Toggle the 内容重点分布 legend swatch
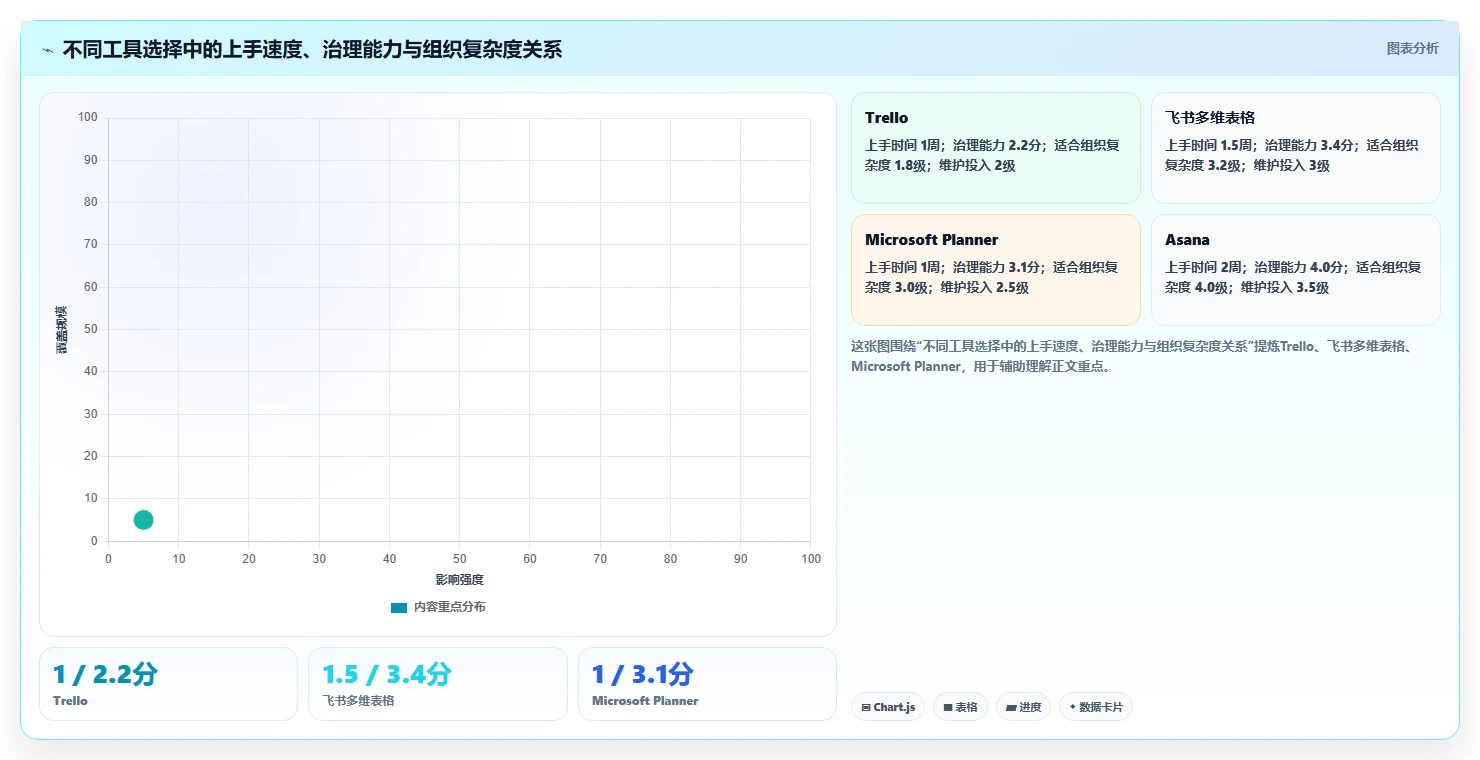Screen dimensions: 1480x760 [x=399, y=607]
